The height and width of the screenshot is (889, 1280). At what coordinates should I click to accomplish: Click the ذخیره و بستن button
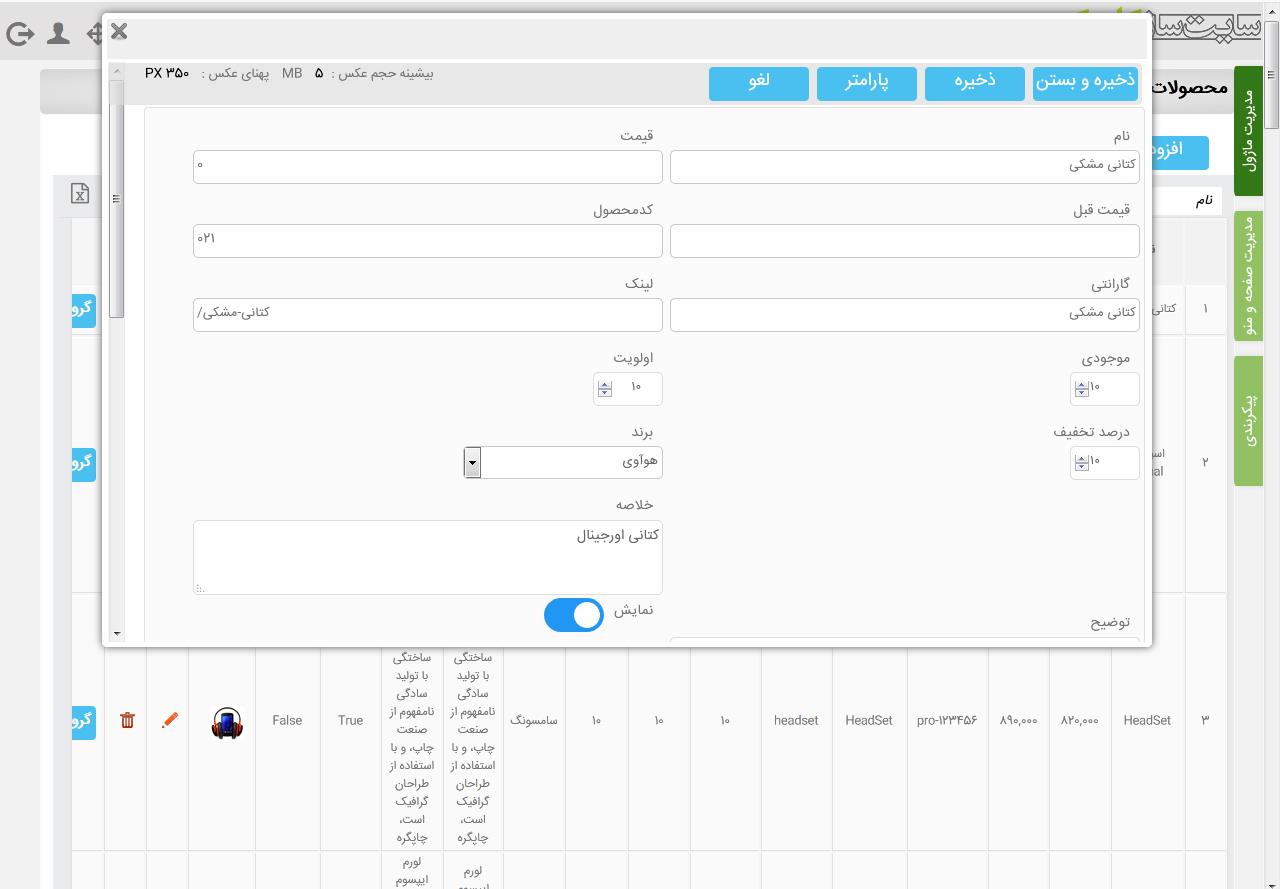[1085, 83]
